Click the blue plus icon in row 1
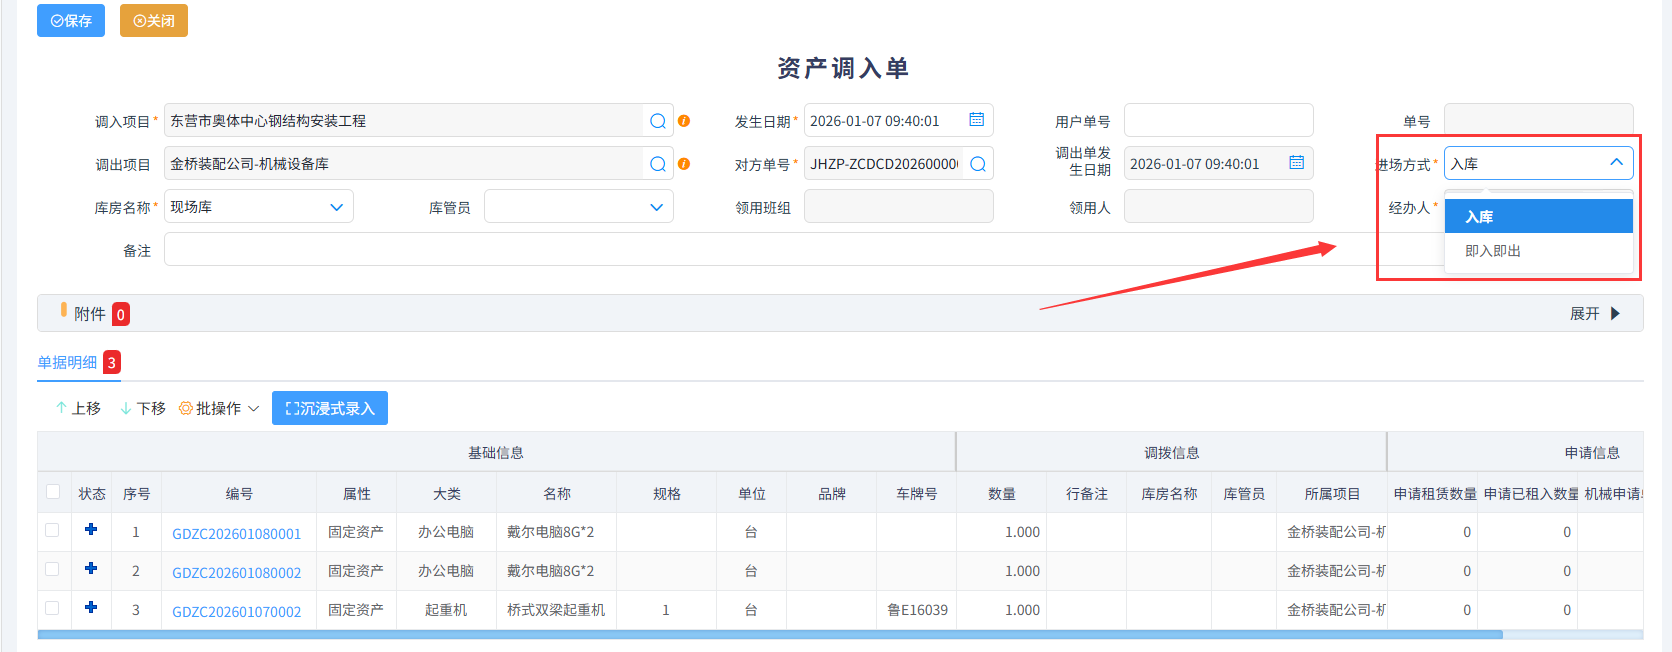The width and height of the screenshot is (1672, 652). tap(91, 530)
